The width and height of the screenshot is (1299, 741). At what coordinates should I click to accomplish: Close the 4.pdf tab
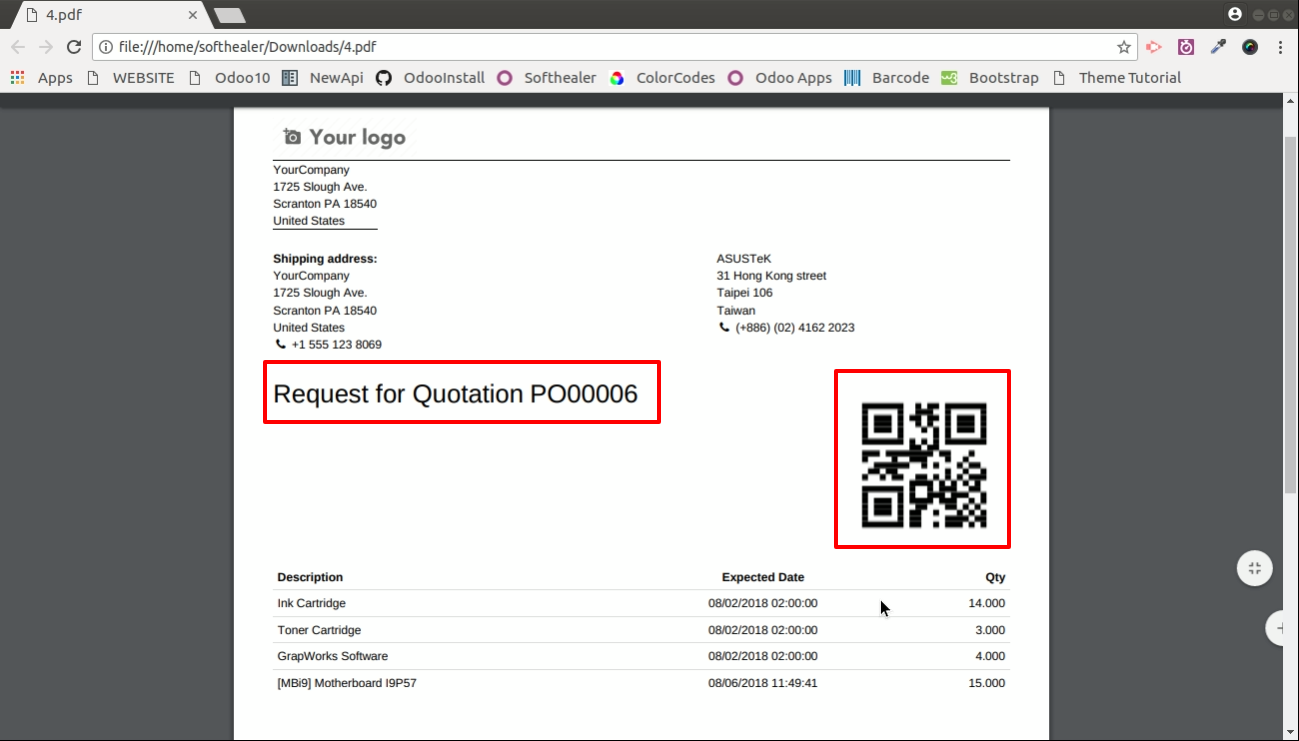pyautogui.click(x=193, y=15)
